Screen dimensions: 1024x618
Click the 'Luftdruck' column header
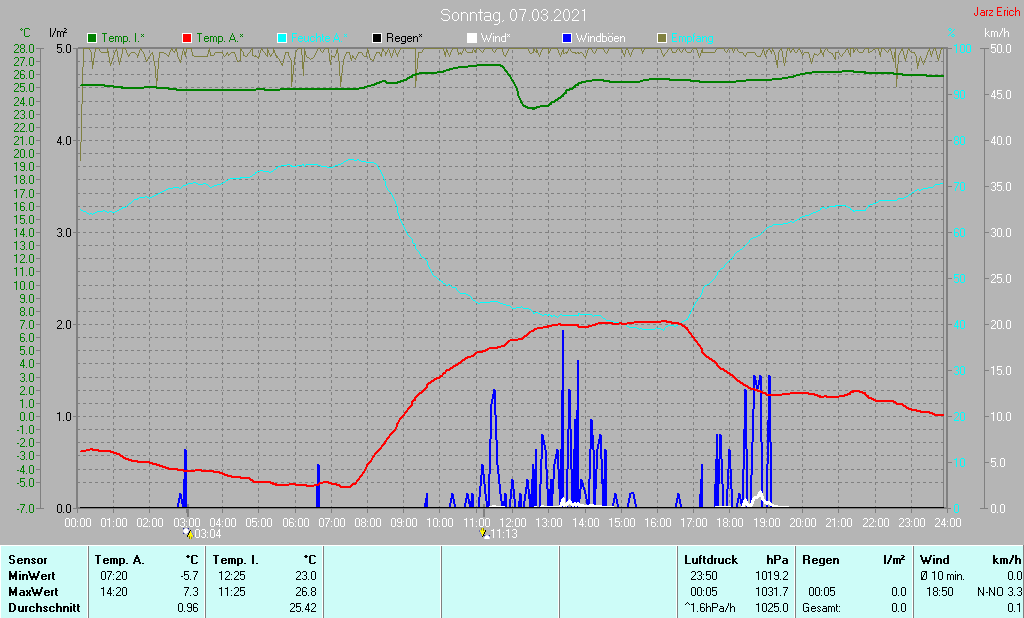(x=711, y=560)
